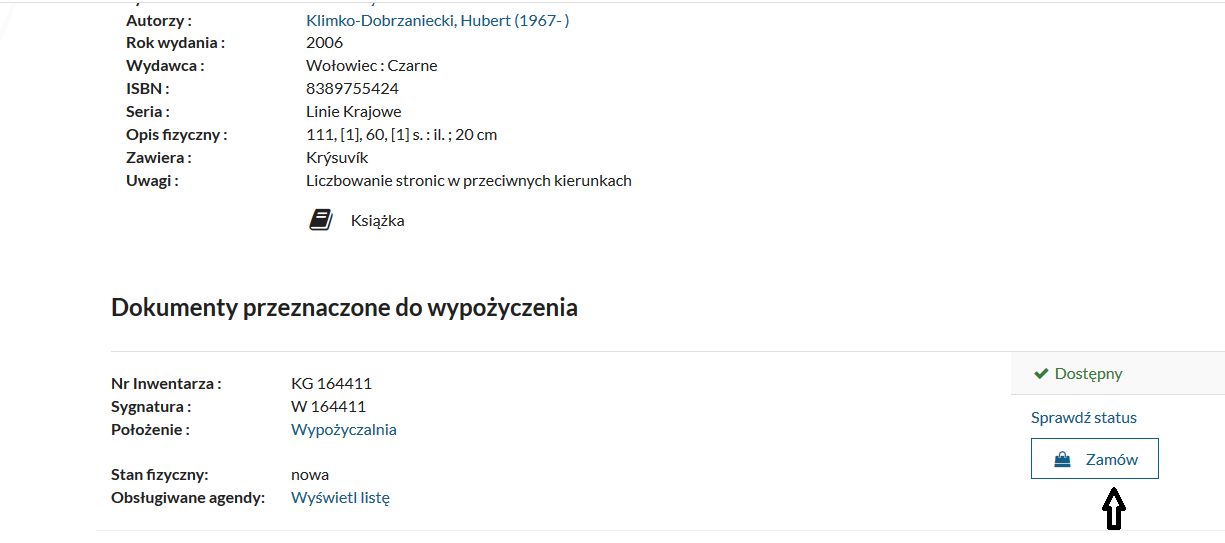
Task: Click the series name Linie Krajowe
Action: 353,112
